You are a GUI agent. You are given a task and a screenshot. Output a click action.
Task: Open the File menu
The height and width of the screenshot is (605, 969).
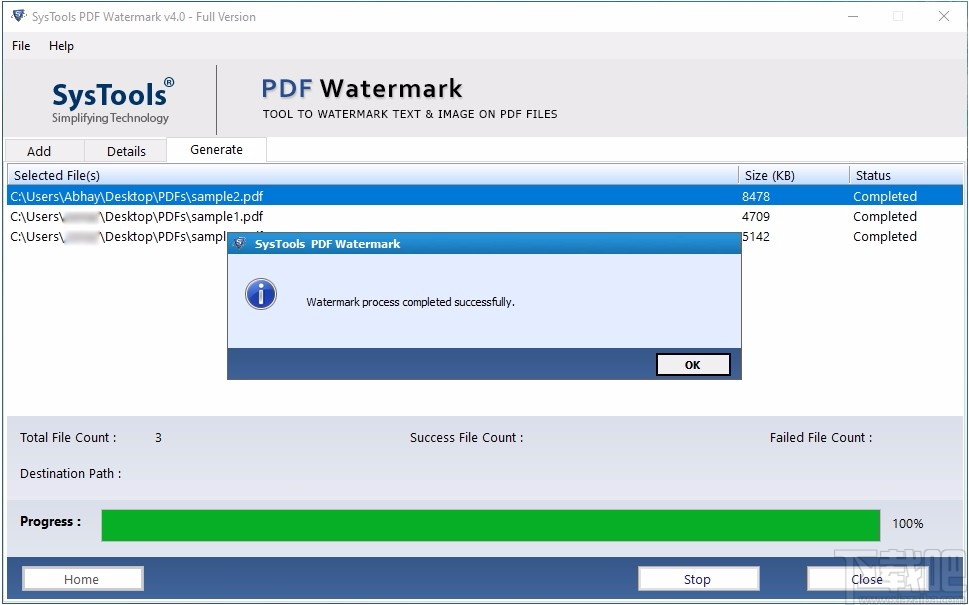pyautogui.click(x=20, y=46)
